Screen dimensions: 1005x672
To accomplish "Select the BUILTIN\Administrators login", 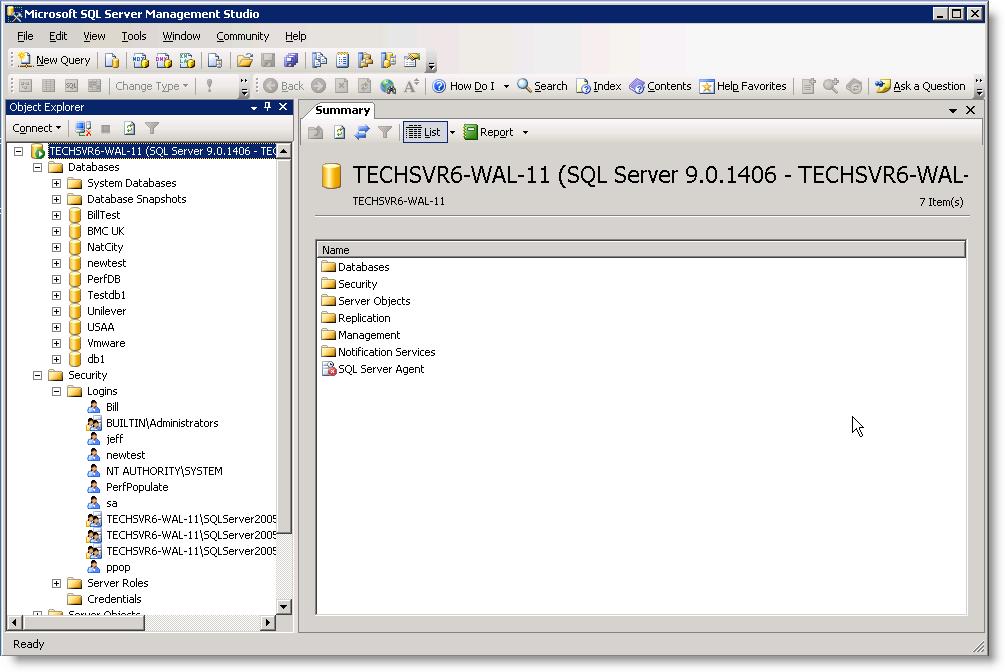I will point(162,423).
